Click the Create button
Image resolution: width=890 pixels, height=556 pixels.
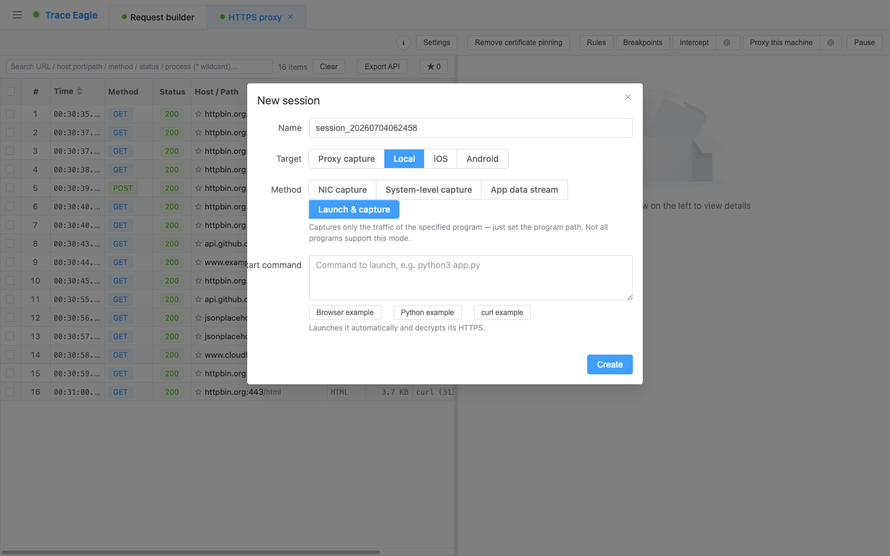610,364
